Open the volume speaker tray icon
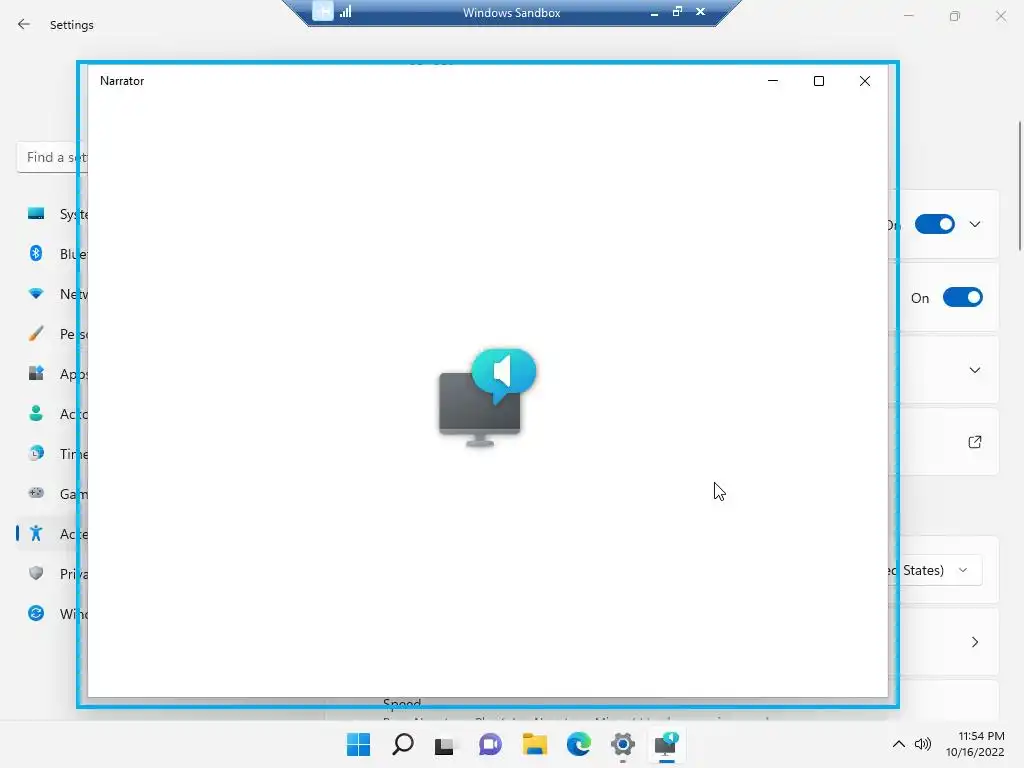The height and width of the screenshot is (768, 1024). [x=923, y=744]
